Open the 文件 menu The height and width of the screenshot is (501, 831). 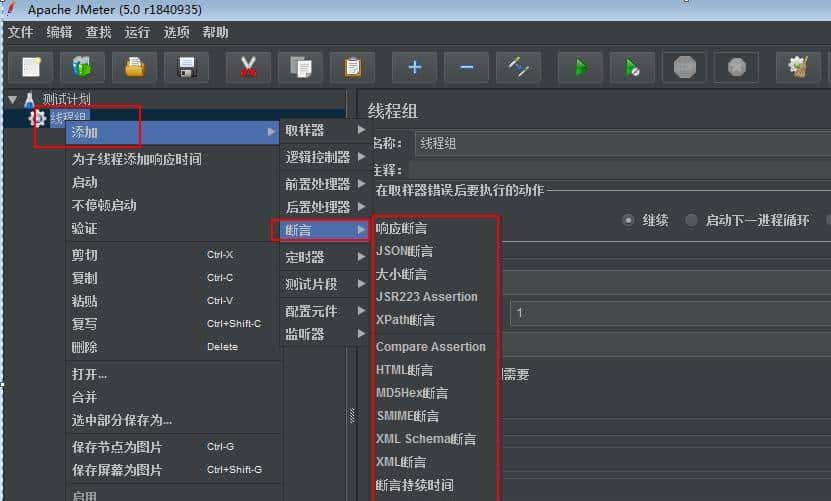click(x=21, y=32)
